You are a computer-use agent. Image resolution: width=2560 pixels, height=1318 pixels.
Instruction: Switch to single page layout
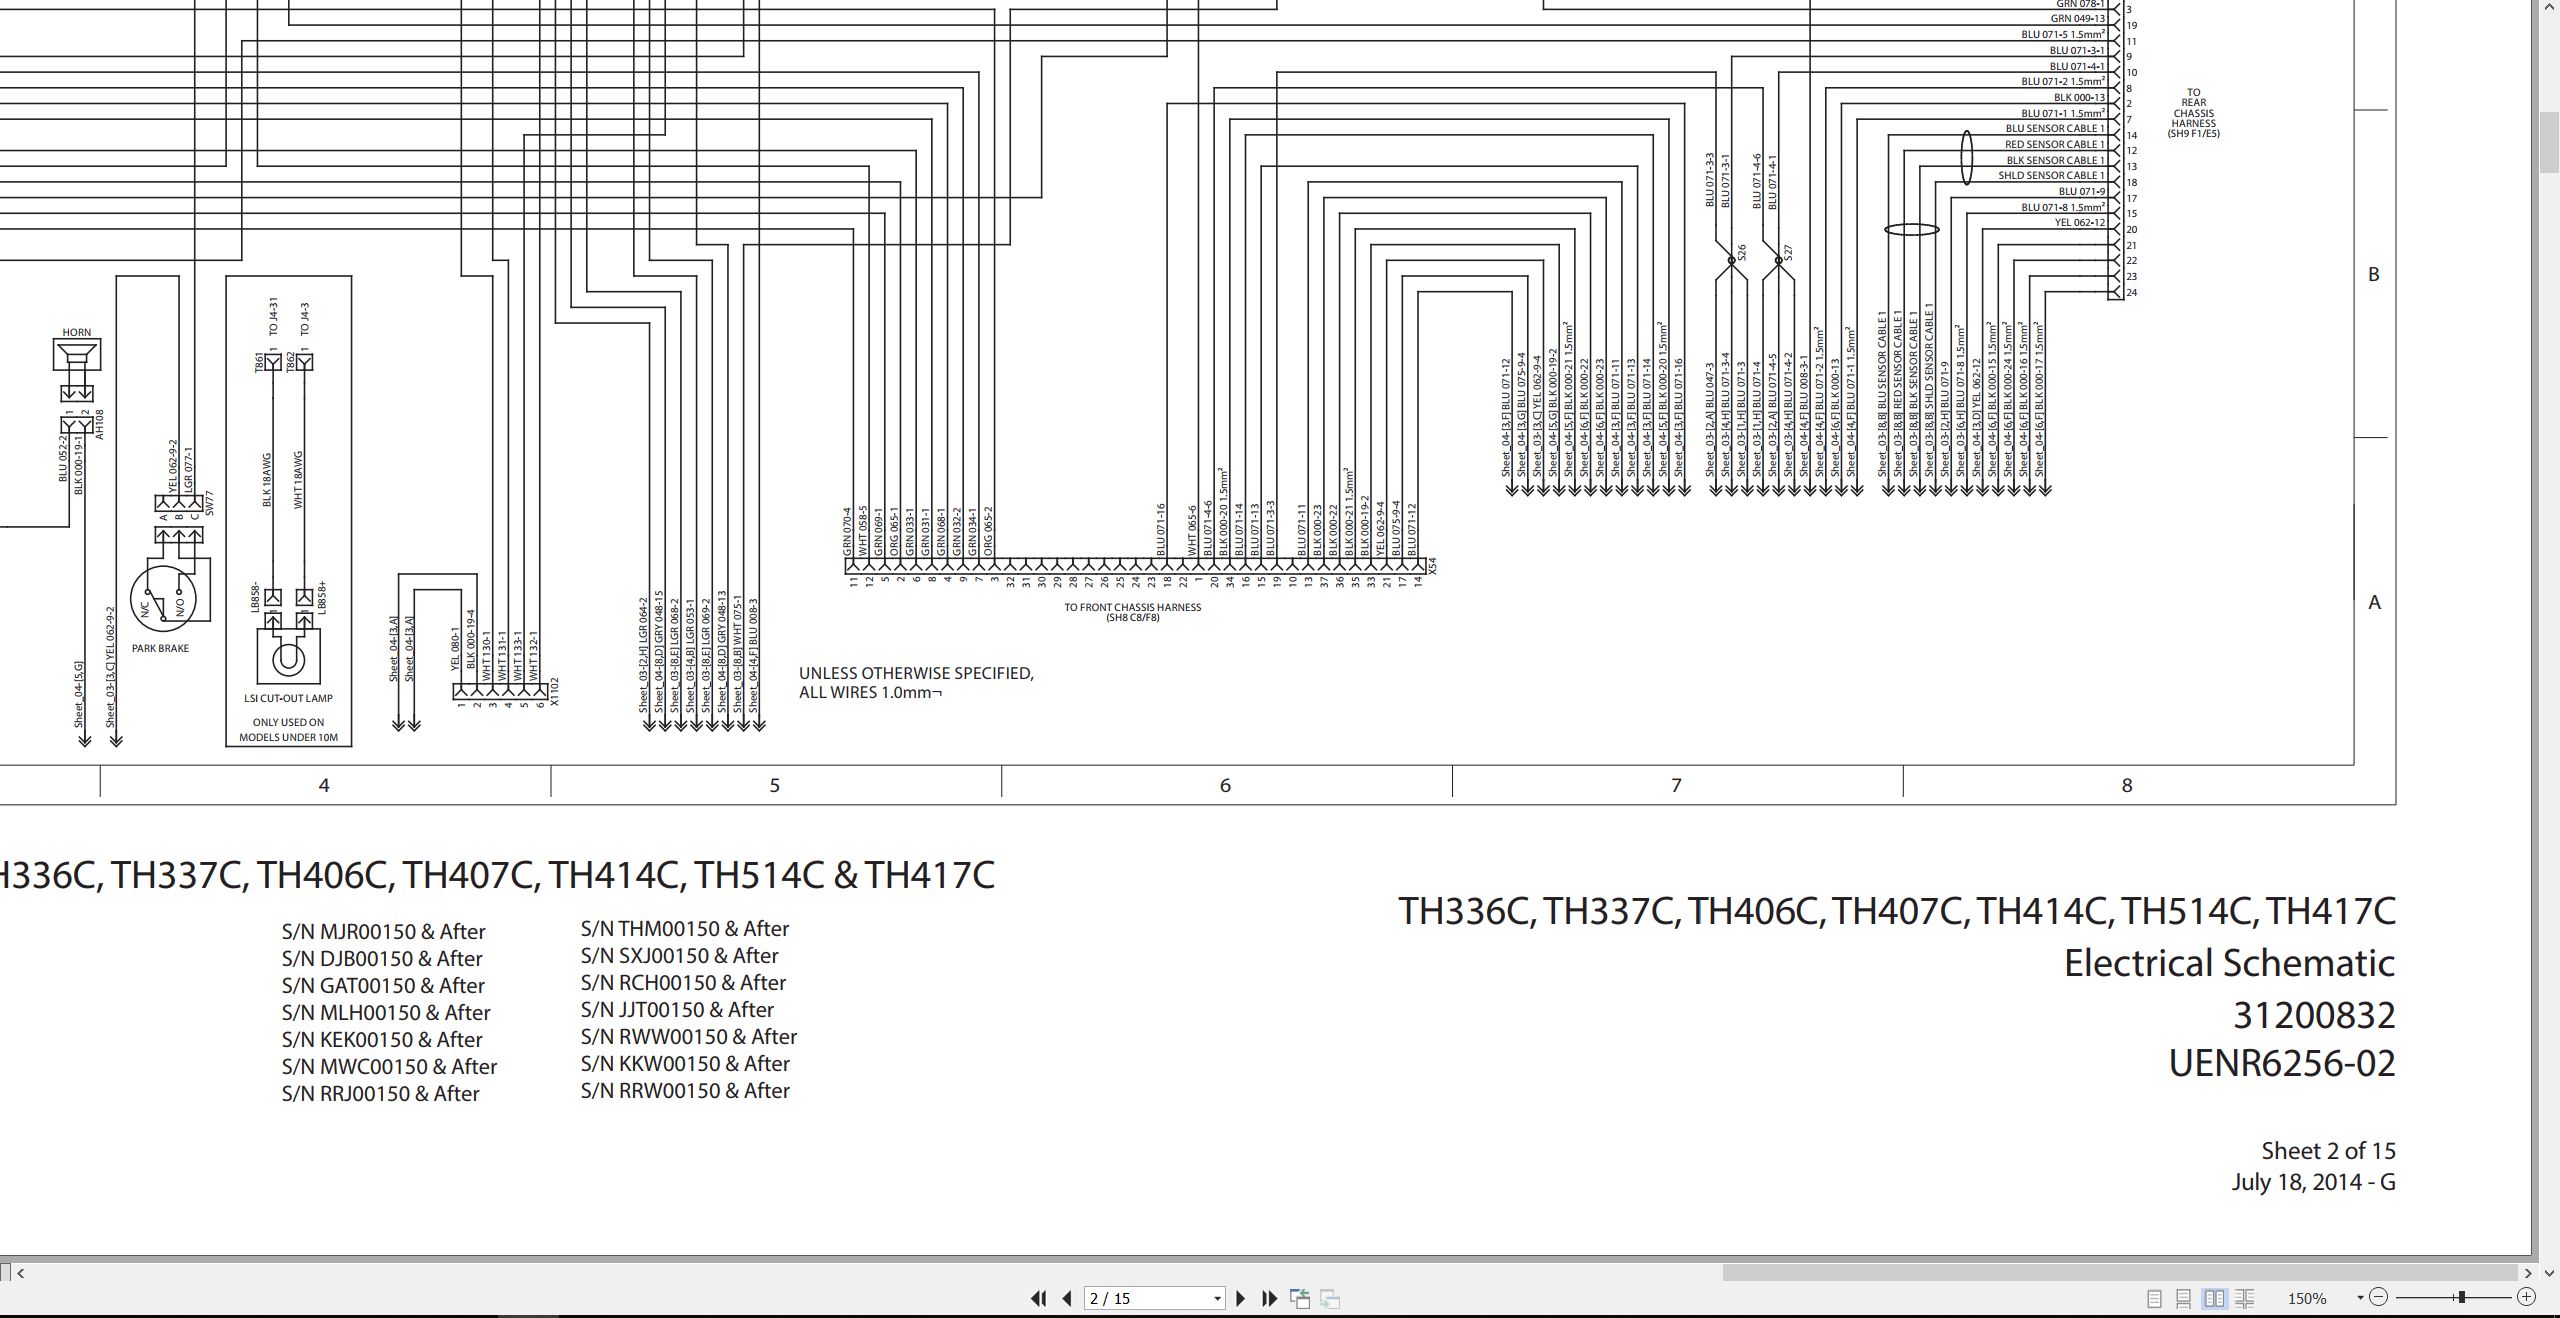point(2154,1298)
